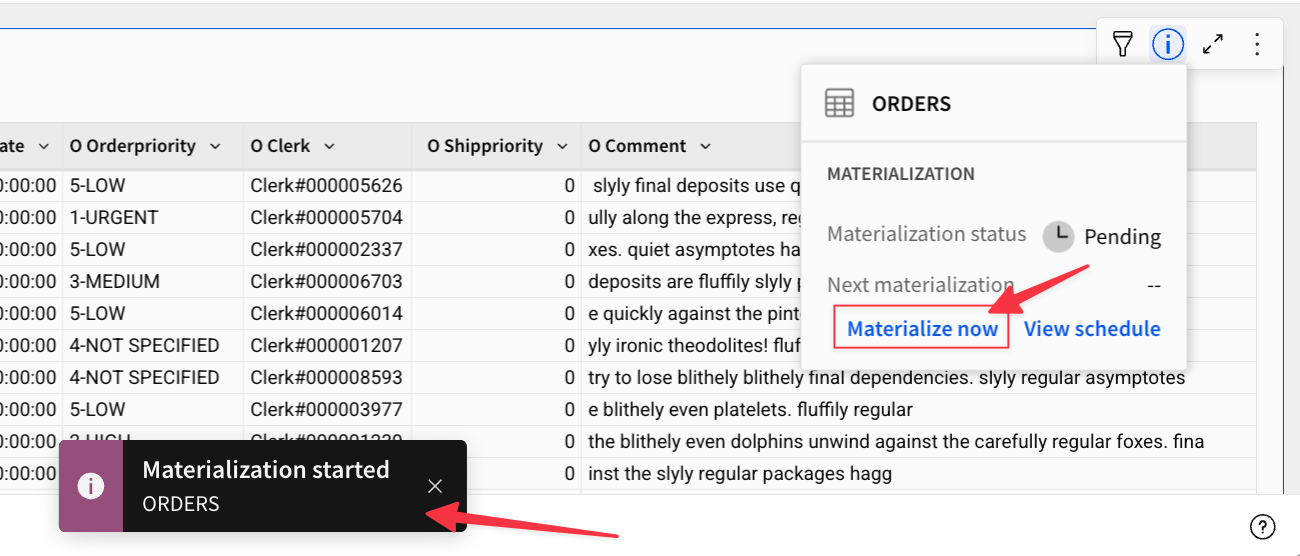
Task: Select cell Clerk#000006014
Action: pyautogui.click(x=328, y=314)
